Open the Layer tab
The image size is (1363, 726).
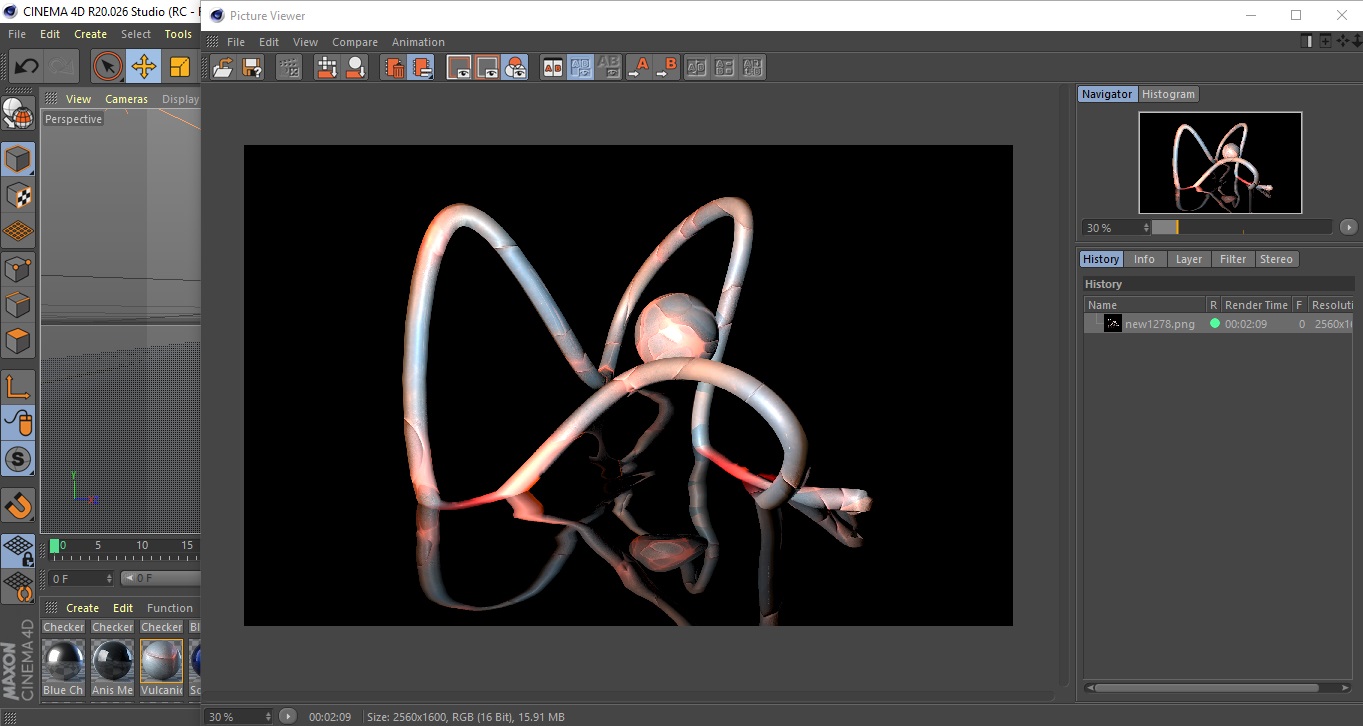pos(1189,259)
